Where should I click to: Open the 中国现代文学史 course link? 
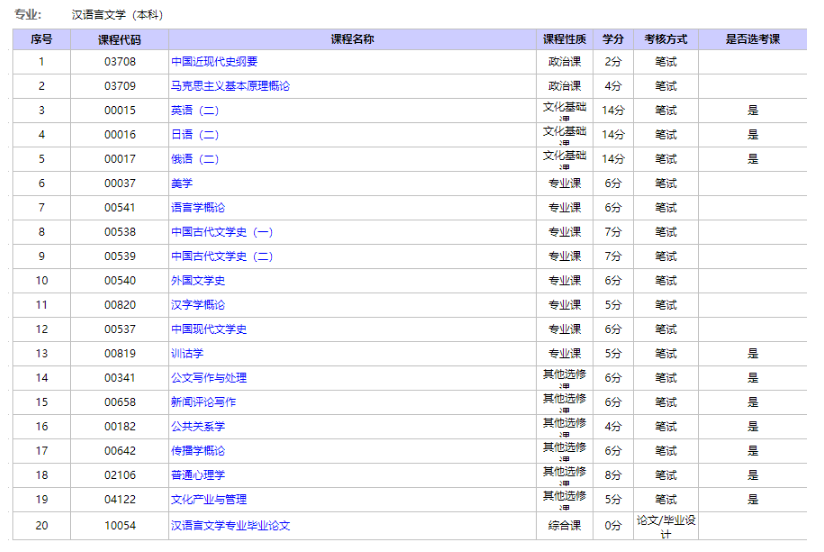(x=209, y=329)
